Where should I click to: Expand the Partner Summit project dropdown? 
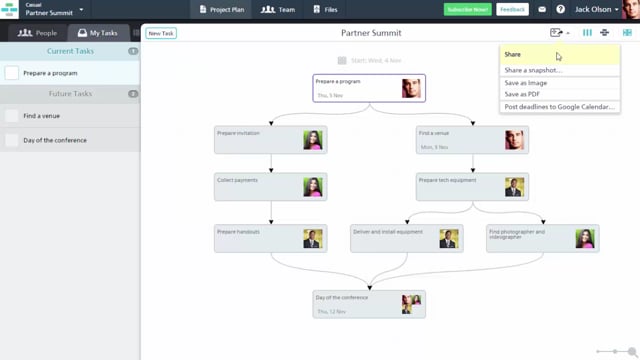81,9
